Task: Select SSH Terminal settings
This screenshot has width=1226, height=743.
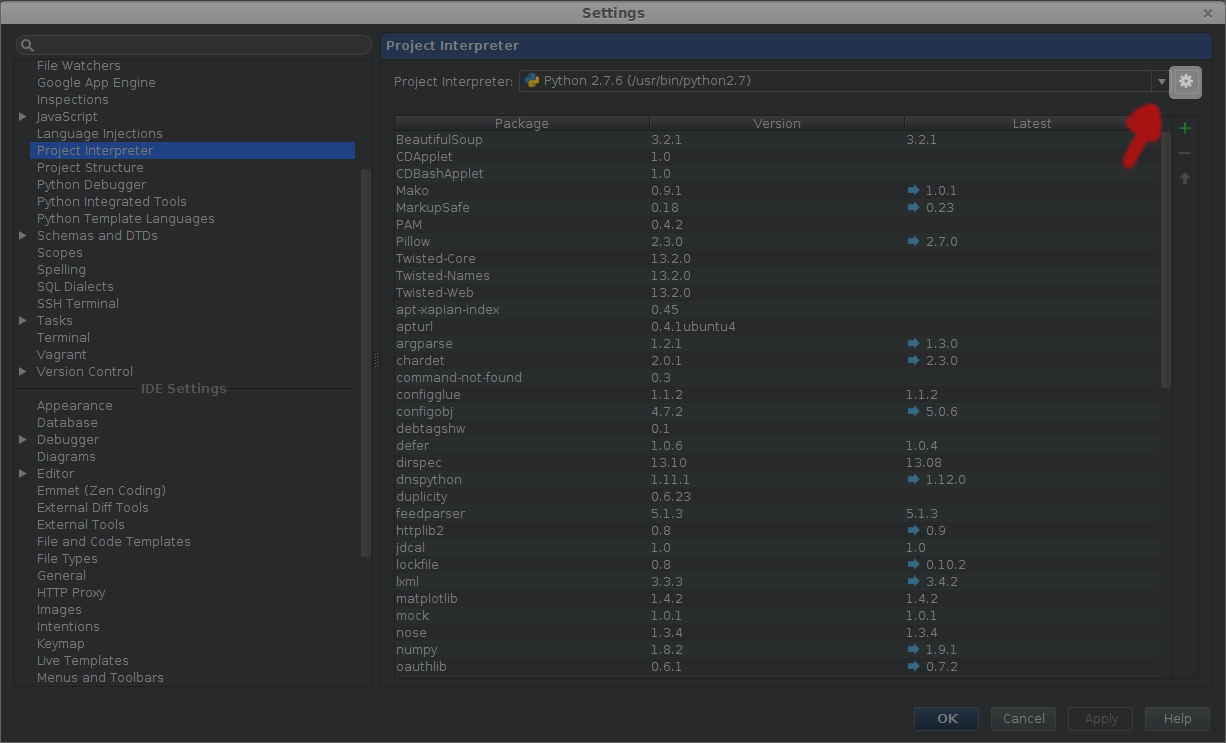Action: (x=78, y=304)
